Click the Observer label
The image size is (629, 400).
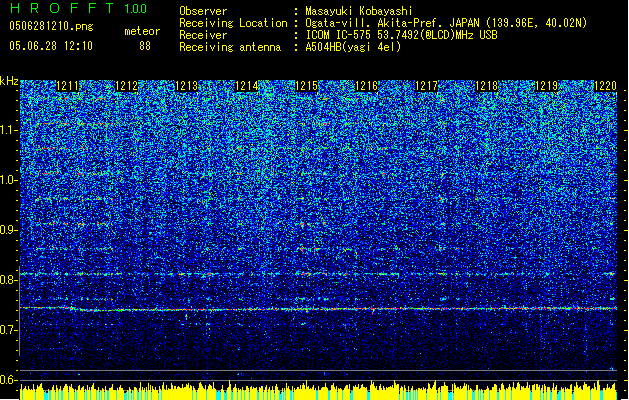203,11
